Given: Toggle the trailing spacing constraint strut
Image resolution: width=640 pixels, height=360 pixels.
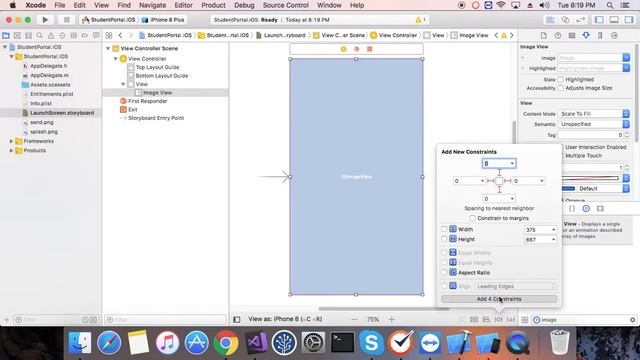Looking at the screenshot, I should click(507, 181).
